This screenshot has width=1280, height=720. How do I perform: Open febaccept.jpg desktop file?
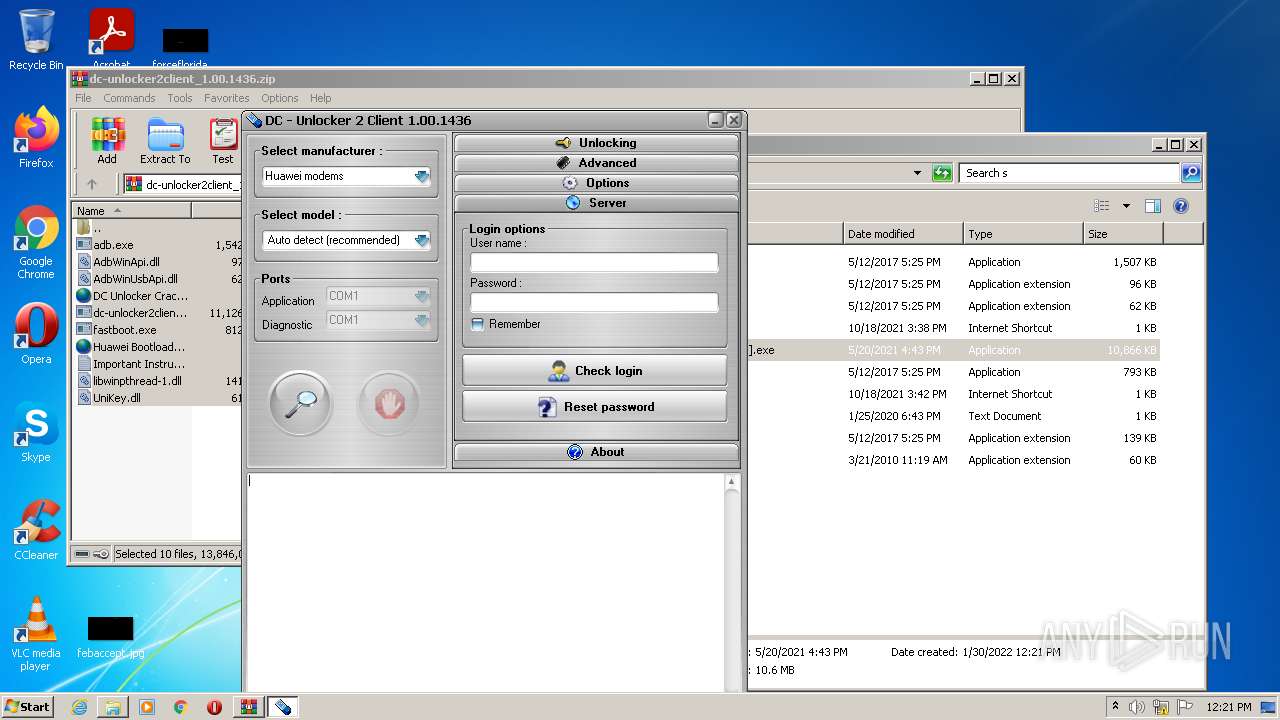point(110,638)
